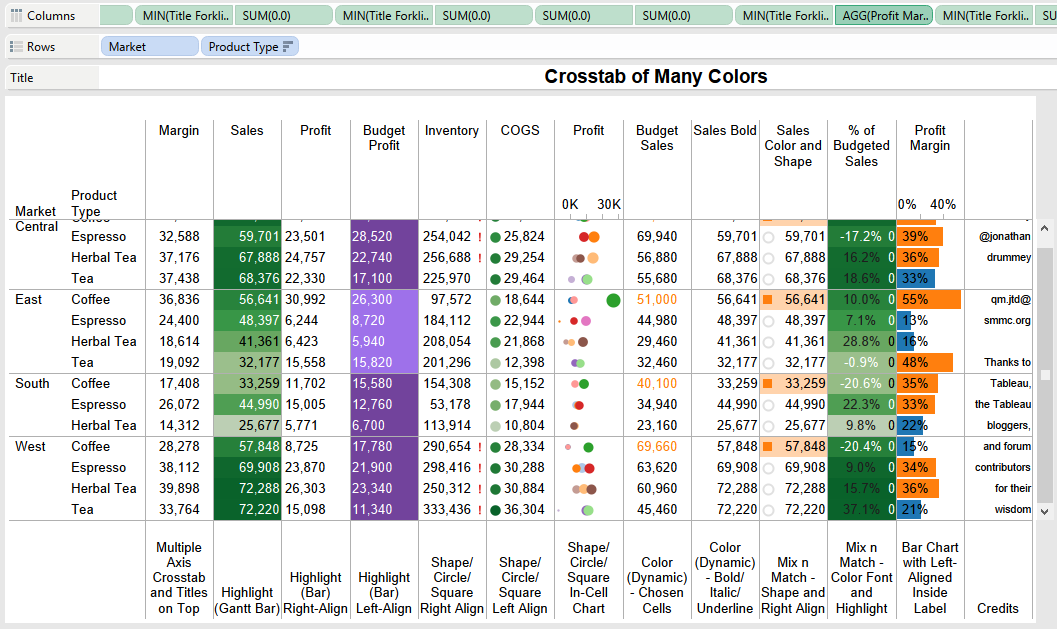This screenshot has height=629, width=1057.
Task: Select the Budget Profit column header
Action: [384, 138]
